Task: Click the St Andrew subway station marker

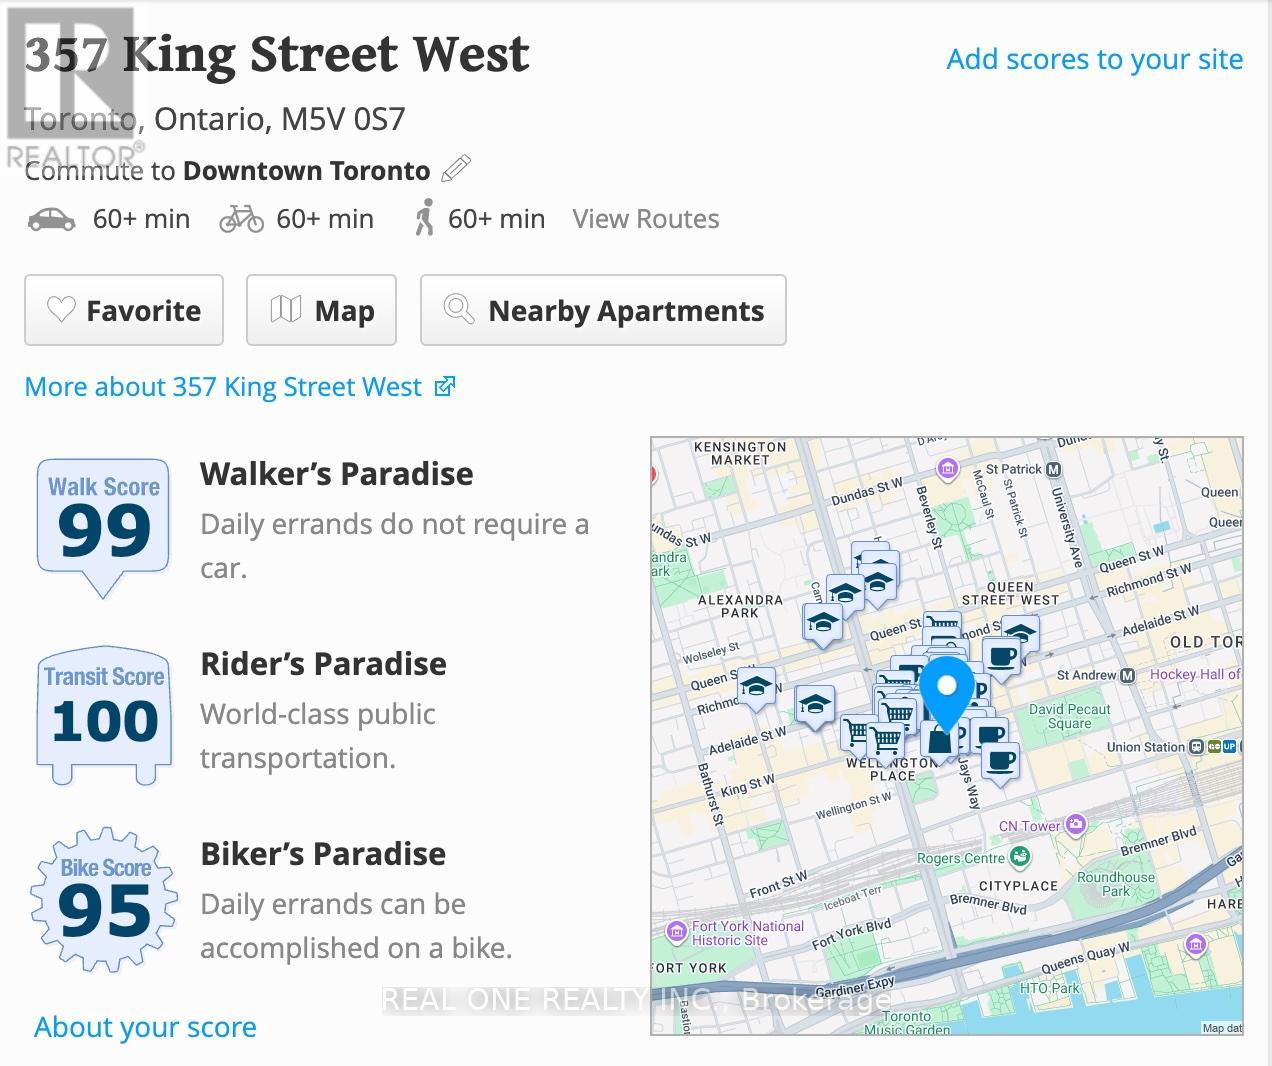Action: point(1128,675)
